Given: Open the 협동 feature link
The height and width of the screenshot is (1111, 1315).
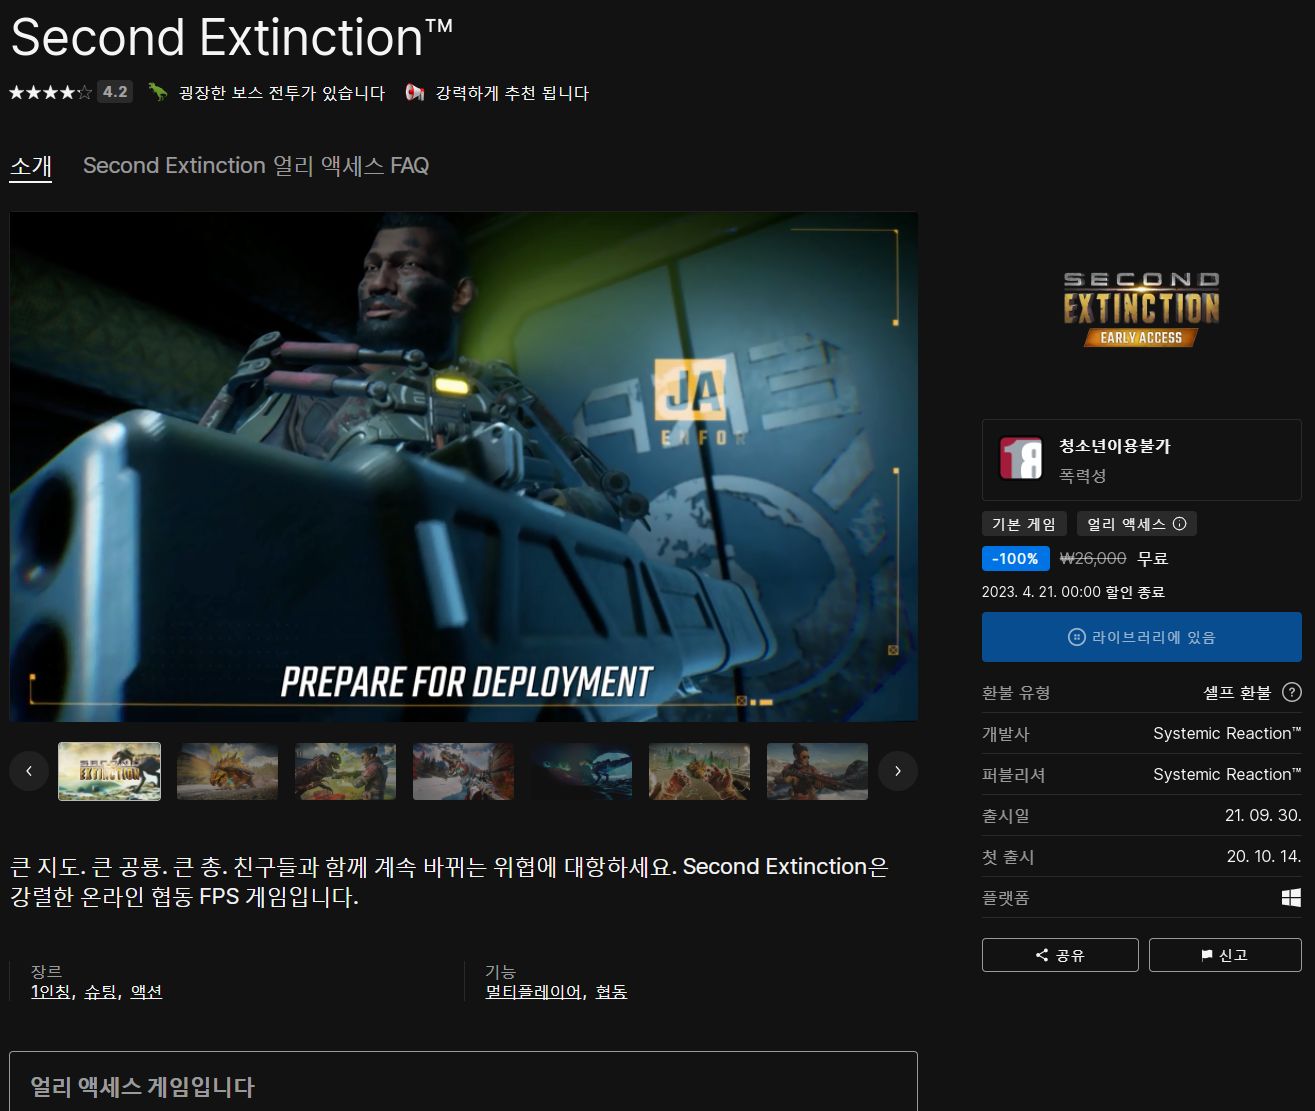Looking at the screenshot, I should [x=611, y=991].
